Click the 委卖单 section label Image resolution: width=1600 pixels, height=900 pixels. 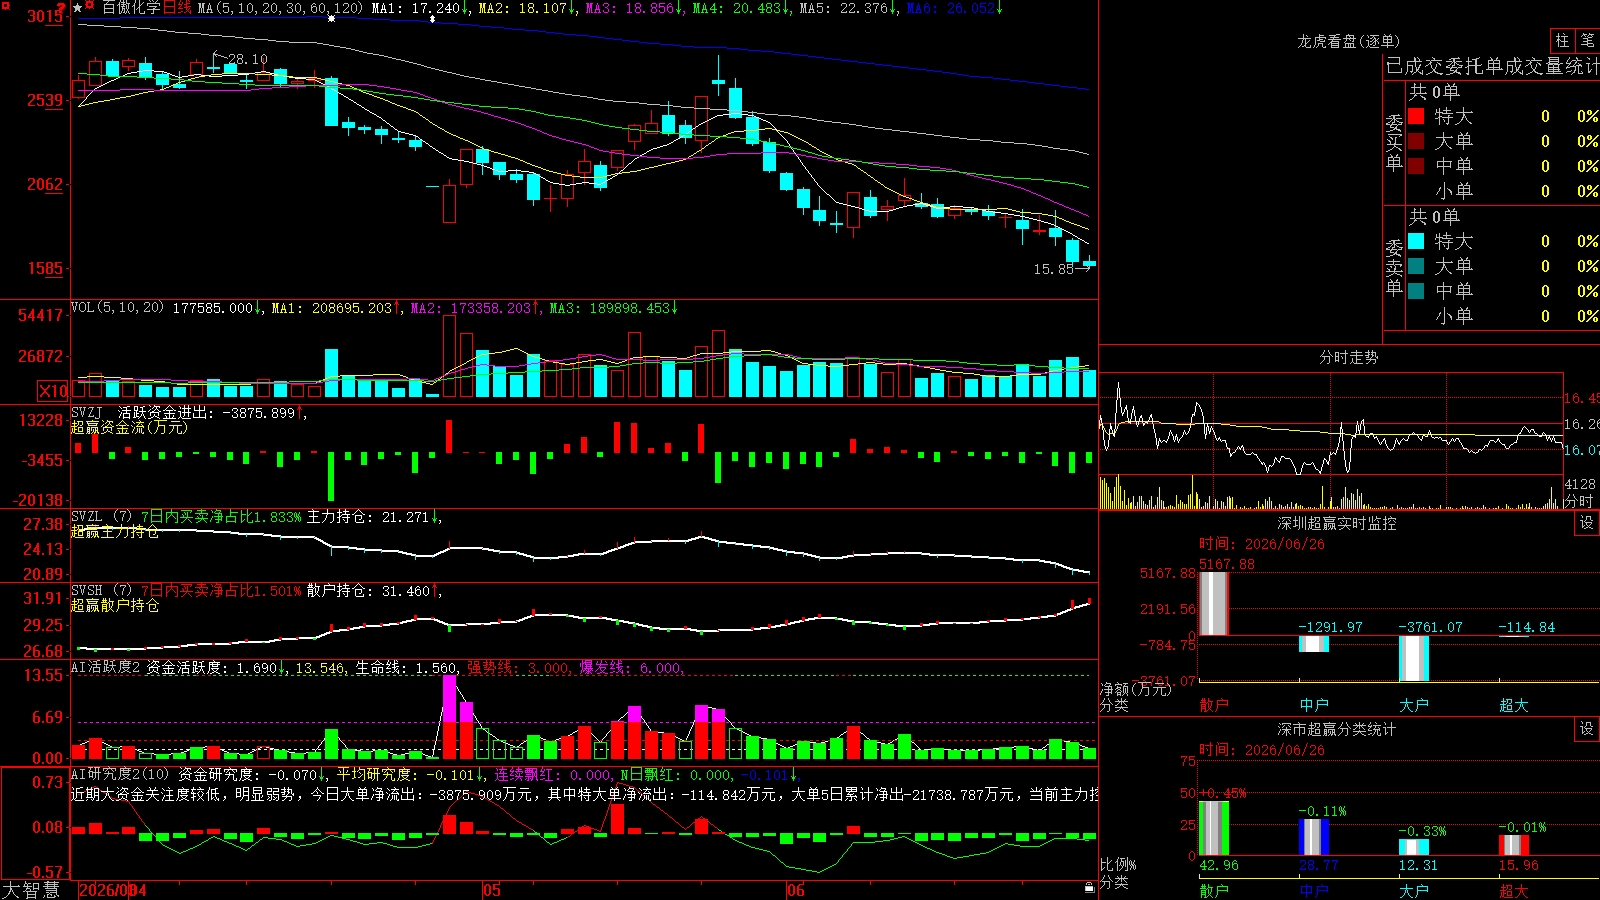tap(1394, 268)
